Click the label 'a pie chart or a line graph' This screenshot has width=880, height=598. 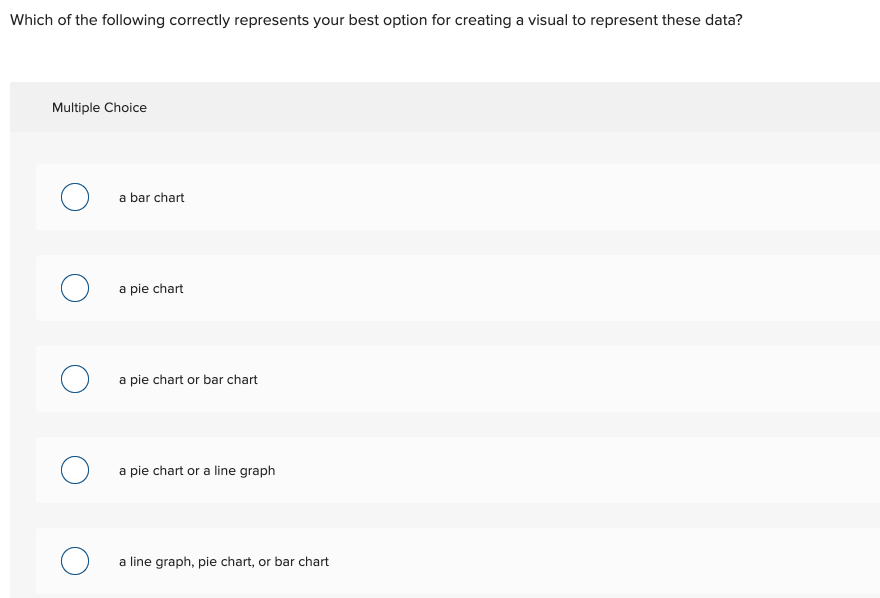click(196, 470)
